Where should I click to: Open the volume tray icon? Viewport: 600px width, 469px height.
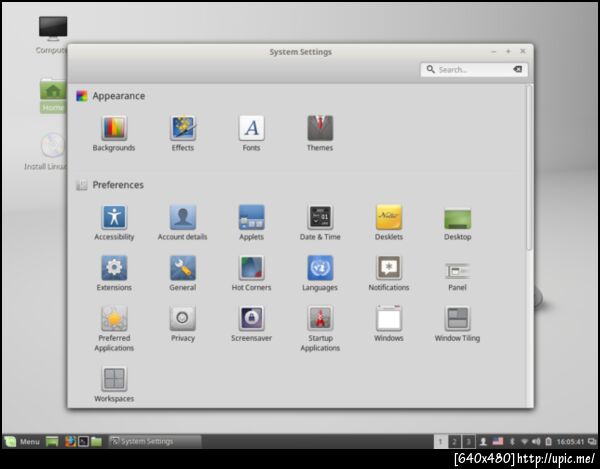tap(536, 442)
